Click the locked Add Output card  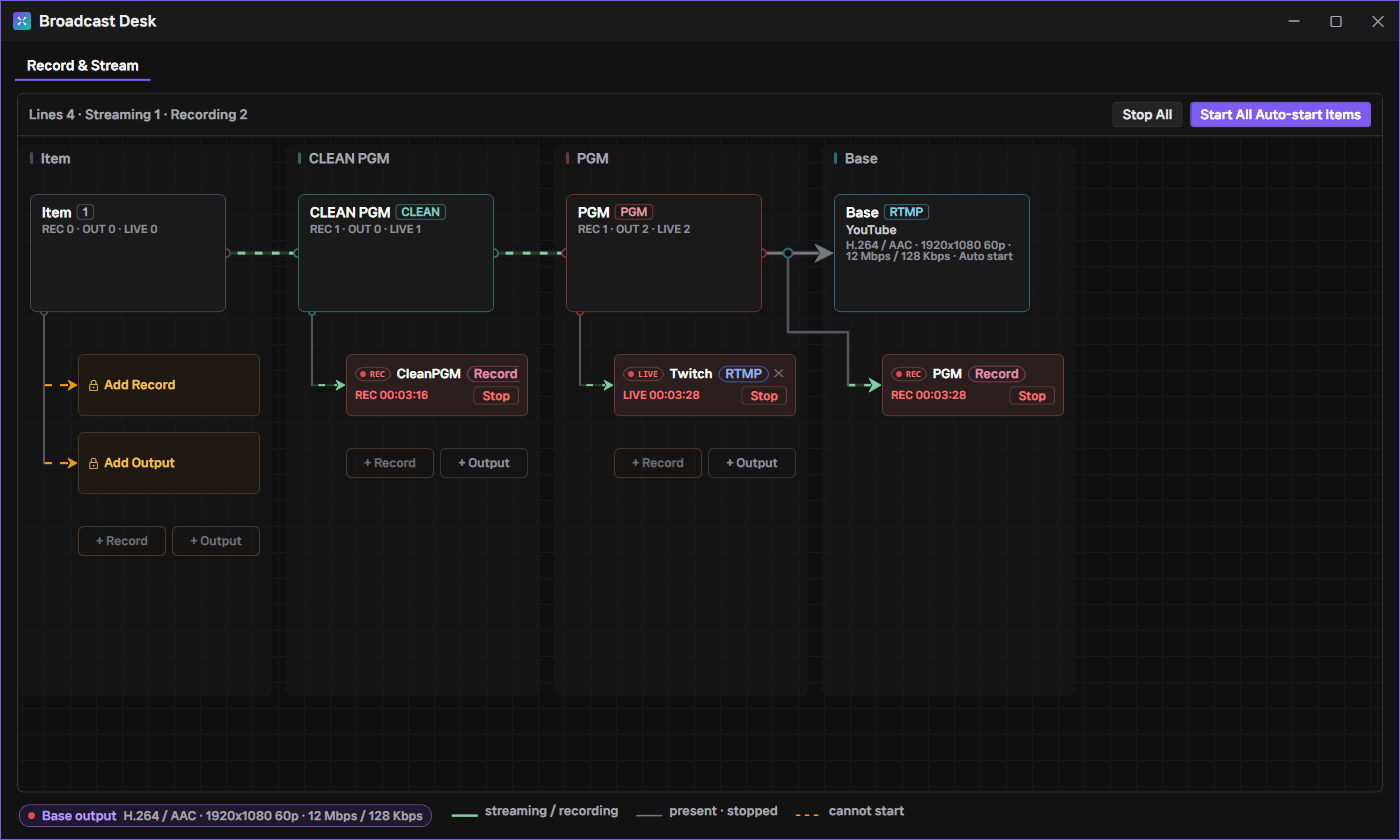pos(169,463)
